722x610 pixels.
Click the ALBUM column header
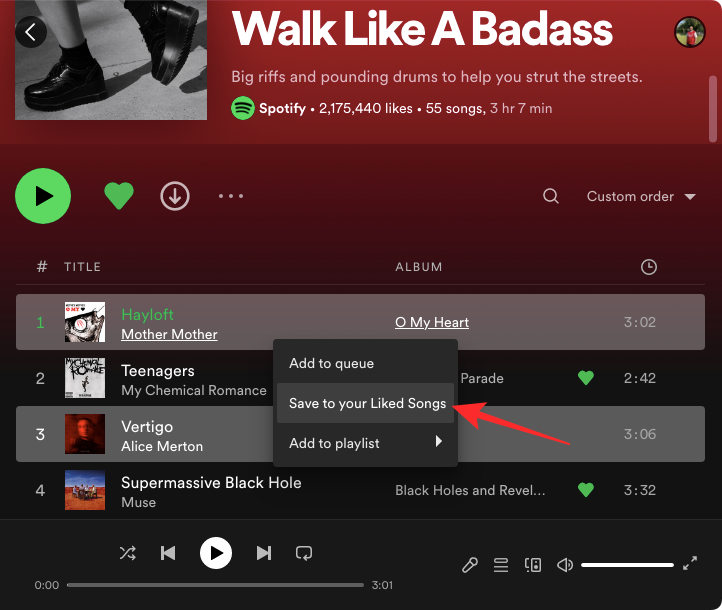click(419, 267)
